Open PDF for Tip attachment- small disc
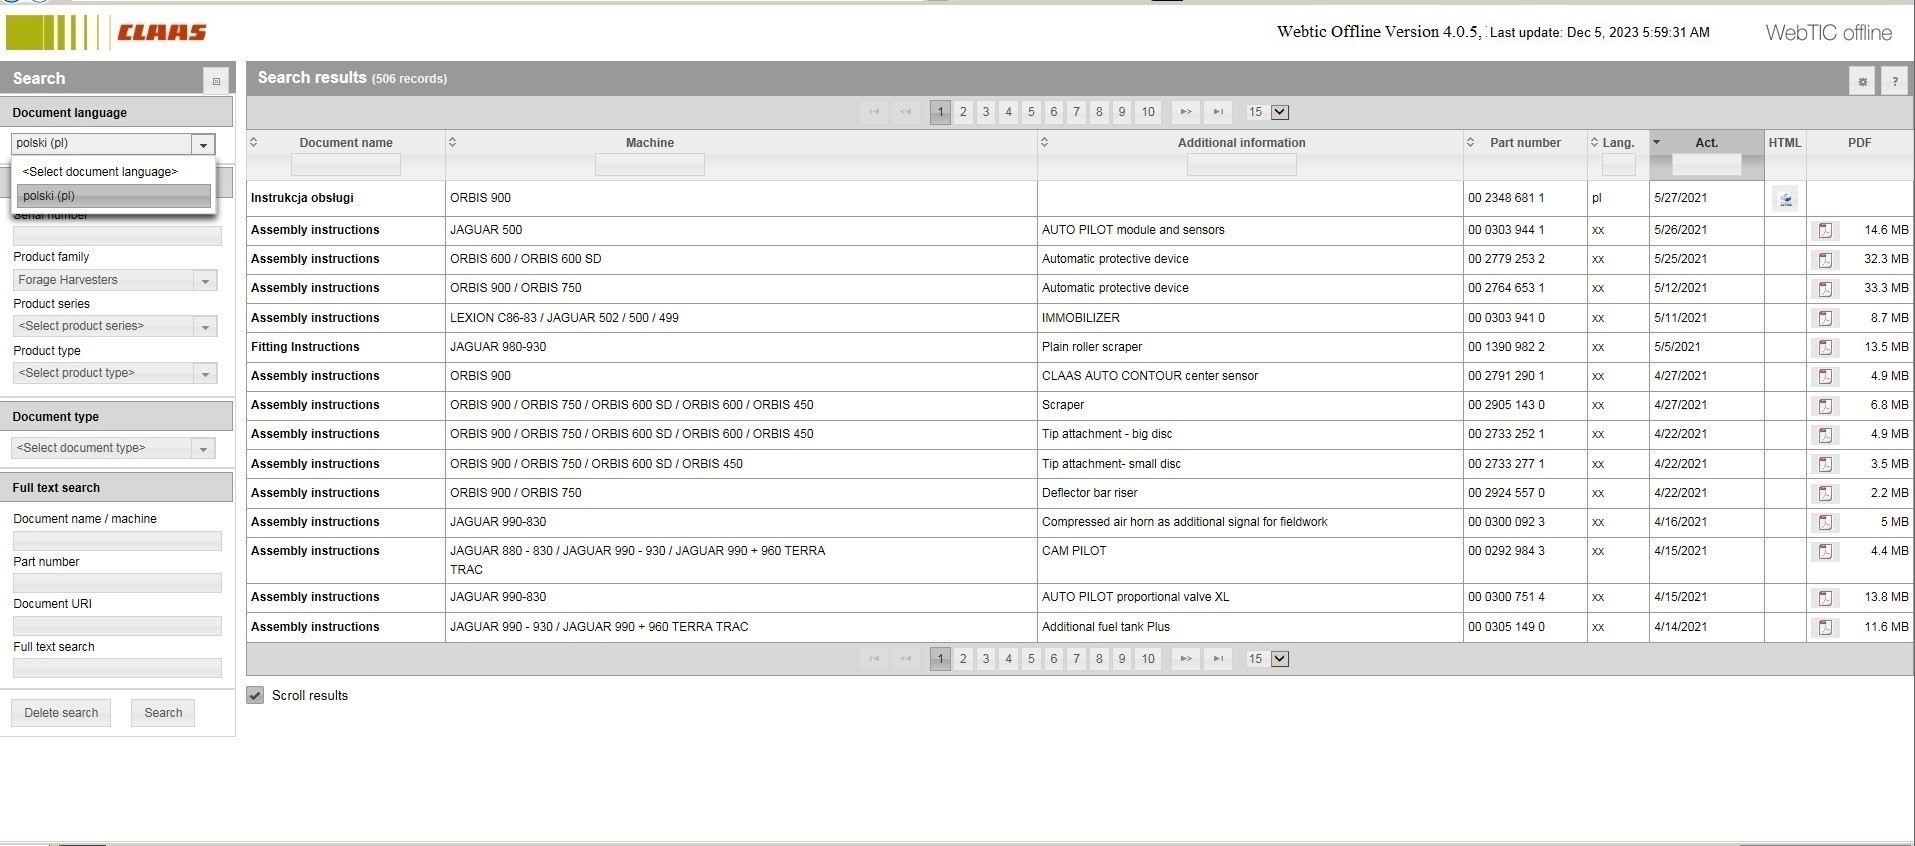This screenshot has height=846, width=1915. click(1825, 464)
